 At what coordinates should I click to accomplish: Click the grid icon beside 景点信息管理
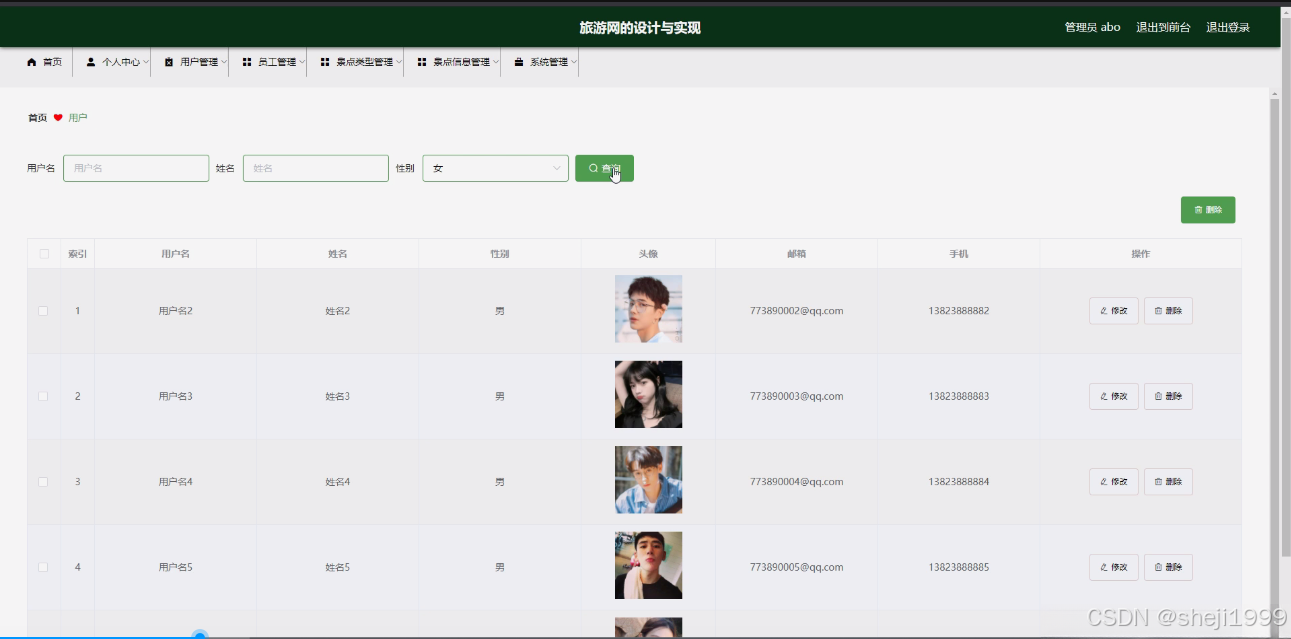(422, 62)
